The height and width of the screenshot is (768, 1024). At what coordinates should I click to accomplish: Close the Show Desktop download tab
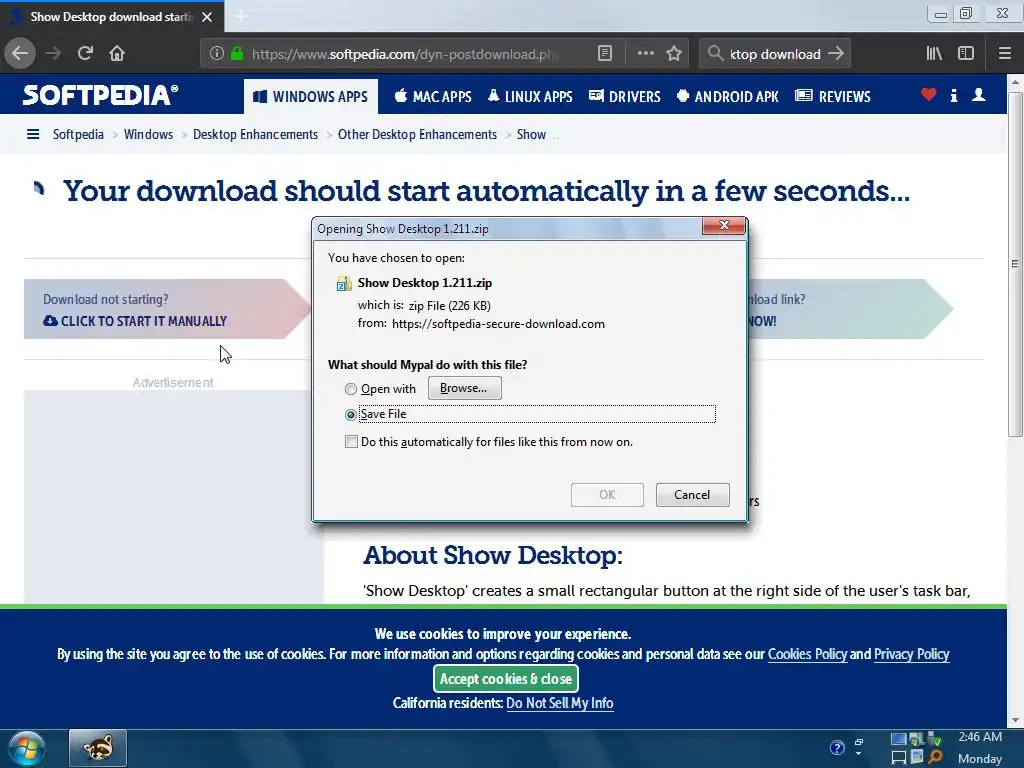(207, 17)
